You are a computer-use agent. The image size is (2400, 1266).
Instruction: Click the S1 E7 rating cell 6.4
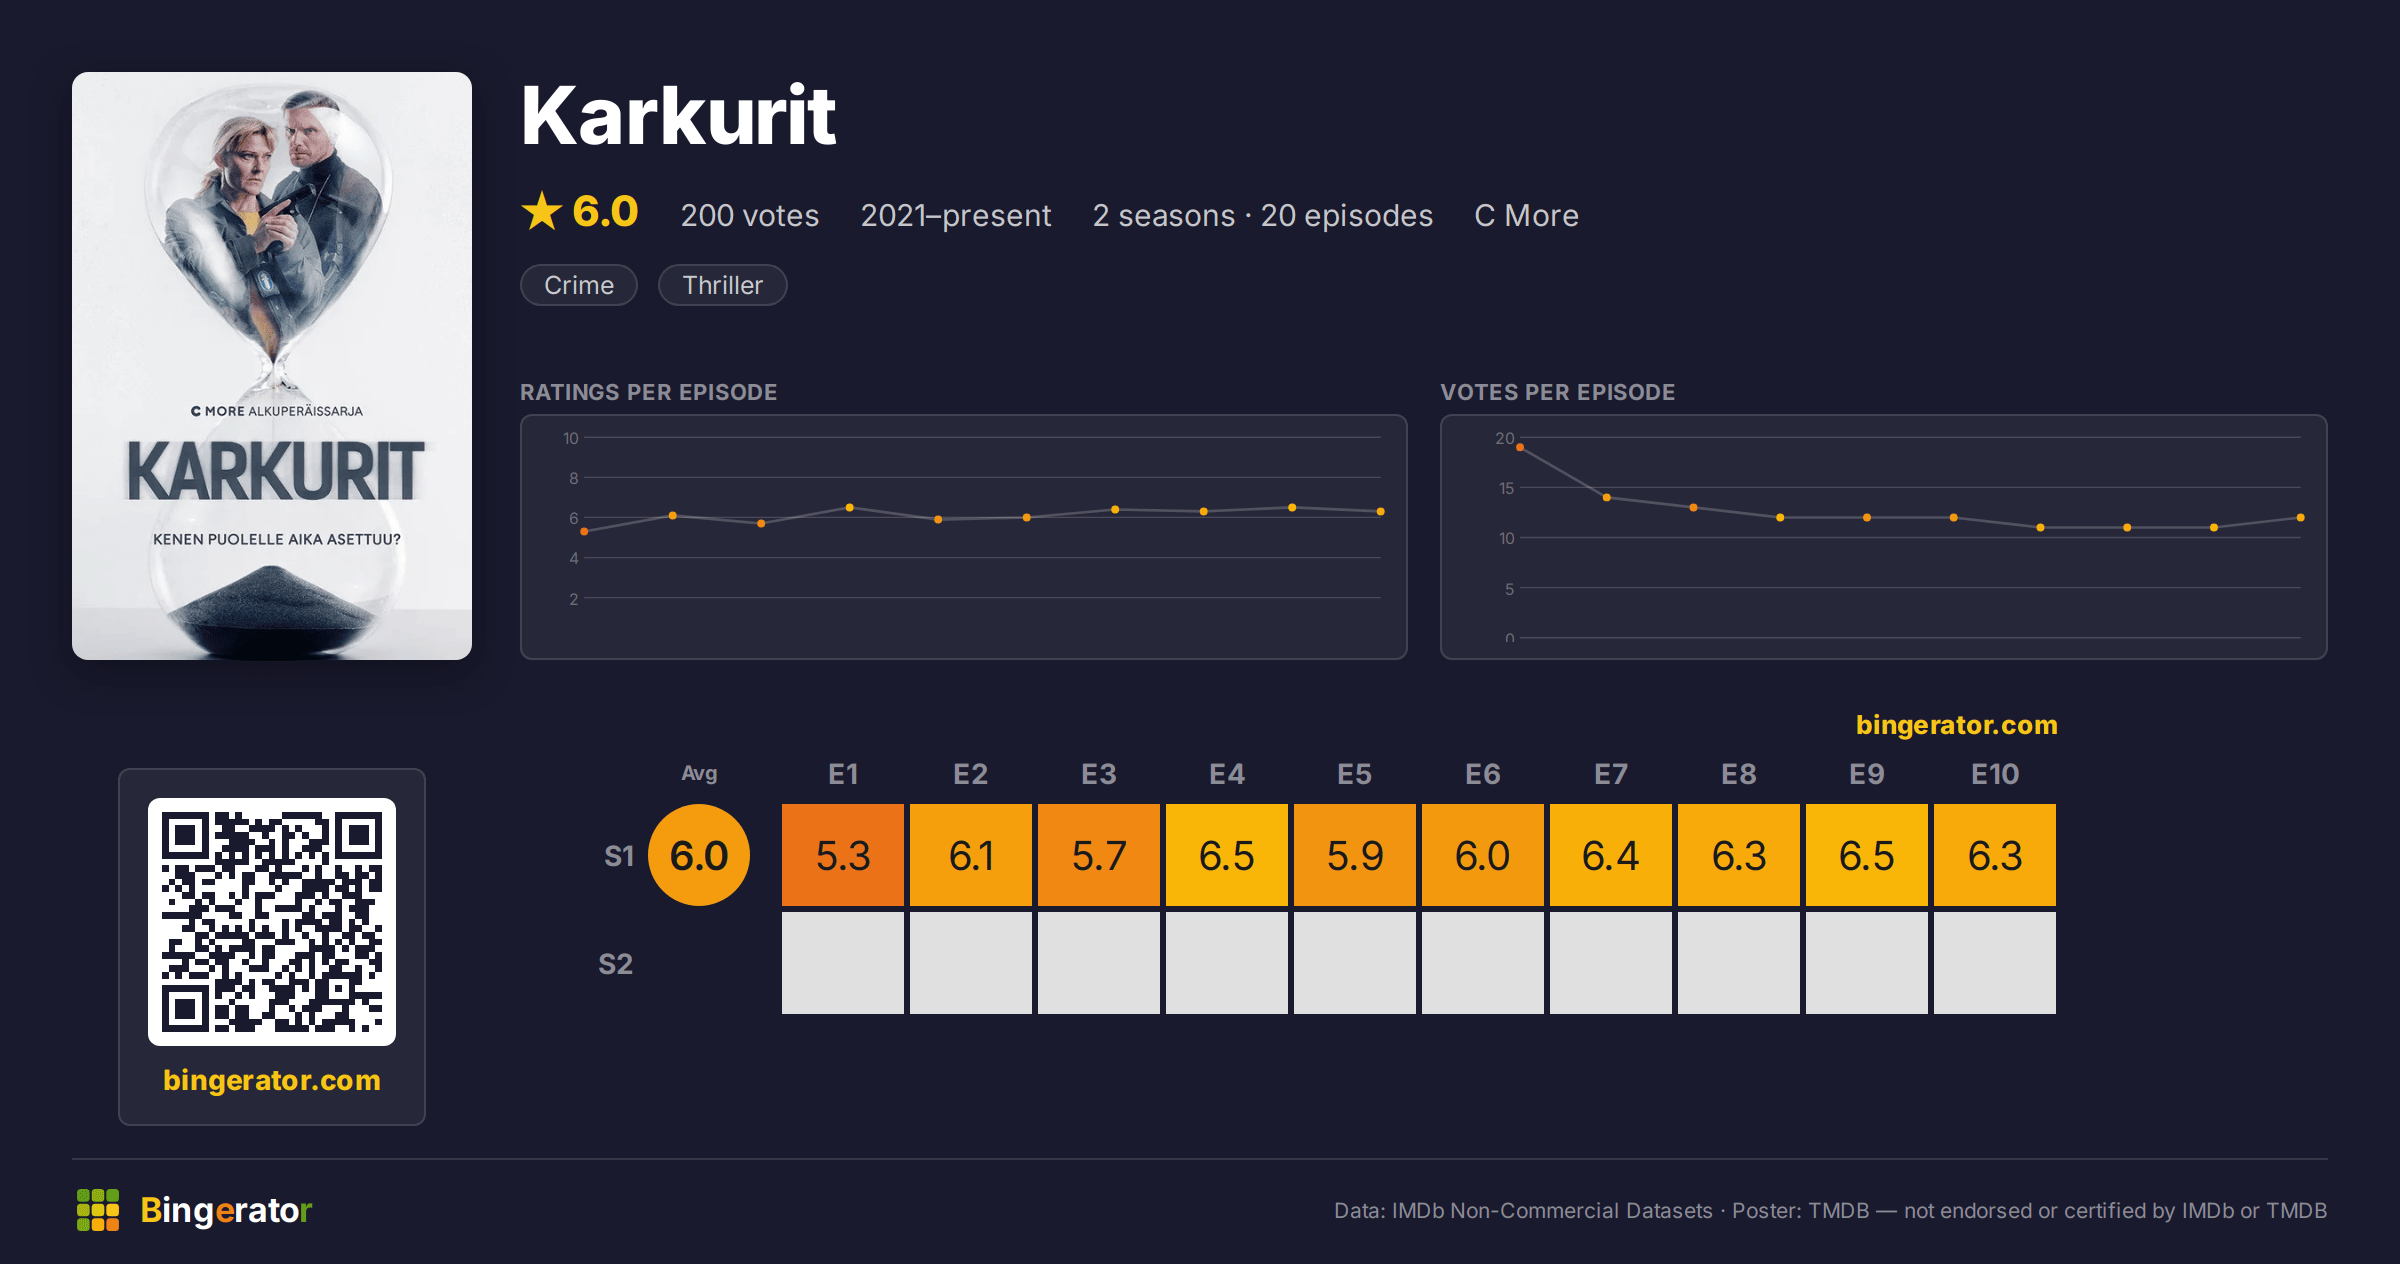tap(1611, 855)
